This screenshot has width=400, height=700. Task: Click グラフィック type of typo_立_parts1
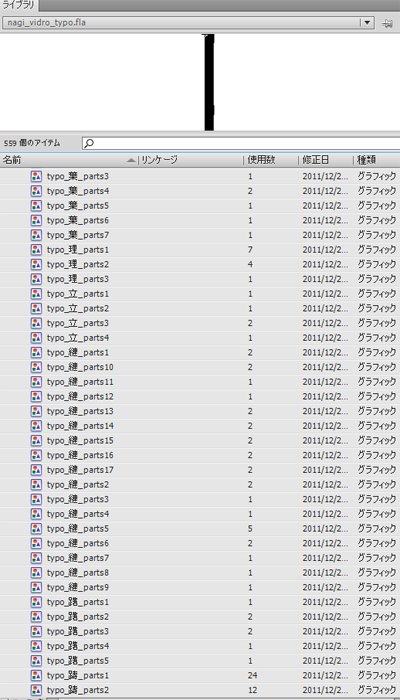pyautogui.click(x=377, y=294)
